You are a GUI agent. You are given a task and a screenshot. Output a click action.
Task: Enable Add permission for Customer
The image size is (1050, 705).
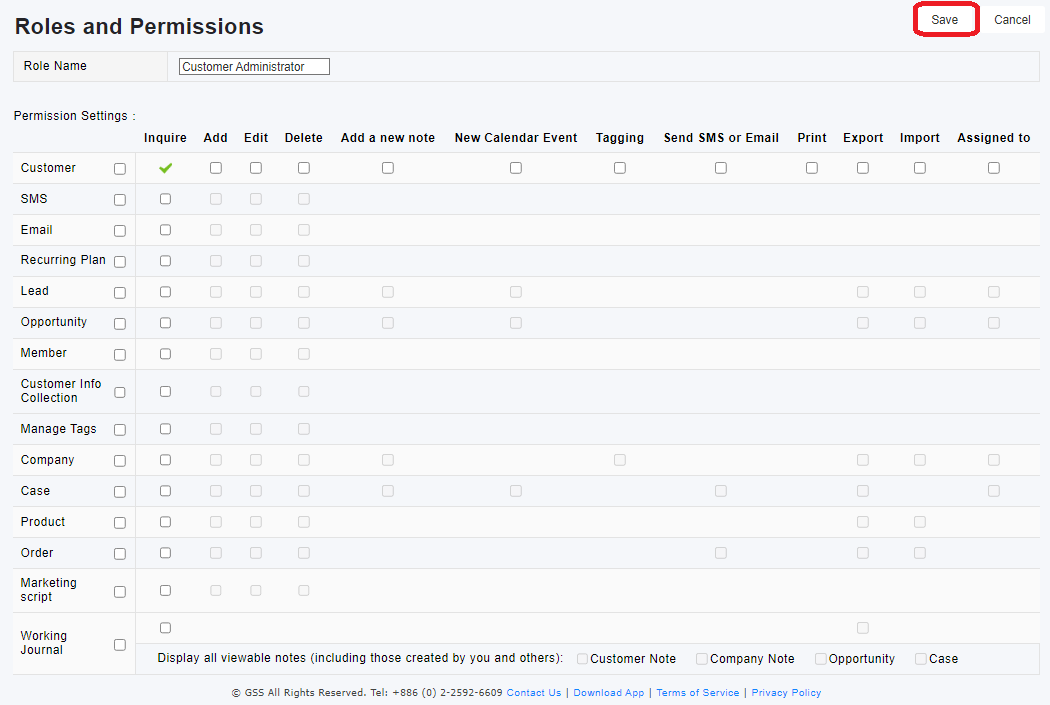(216, 168)
